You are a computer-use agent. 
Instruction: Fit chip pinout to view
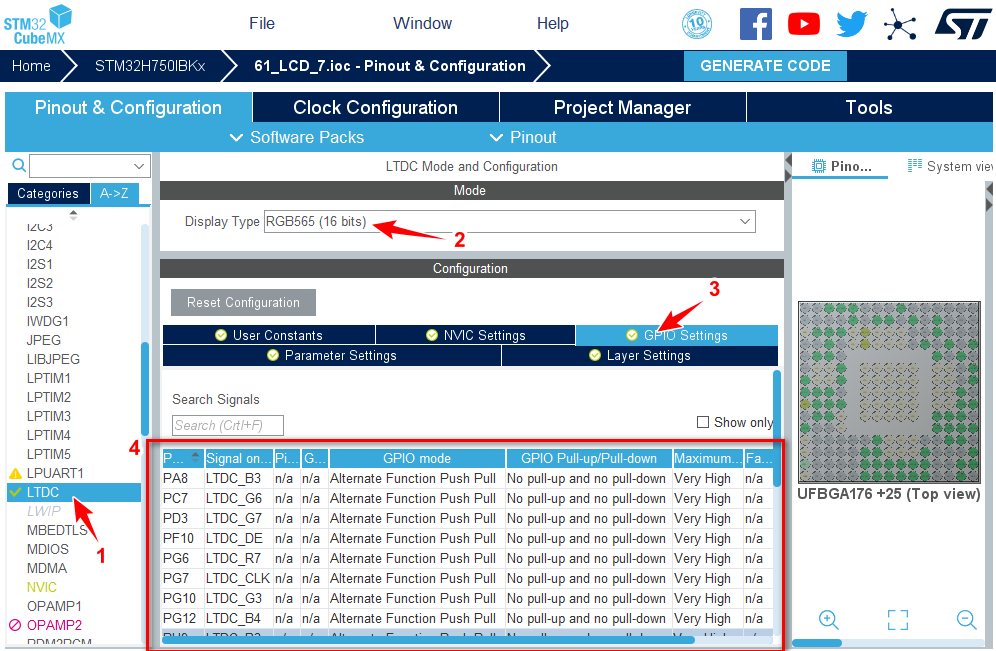(x=897, y=619)
